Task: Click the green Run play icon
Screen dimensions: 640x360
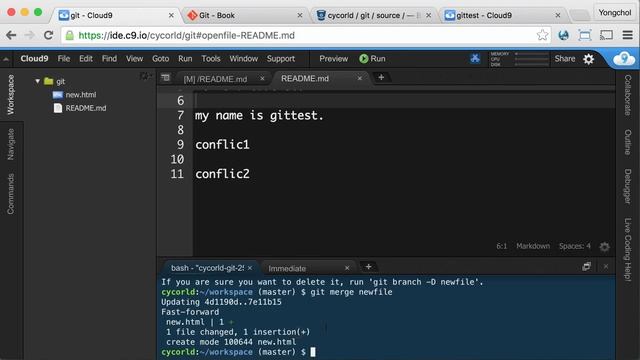Action: coord(364,59)
